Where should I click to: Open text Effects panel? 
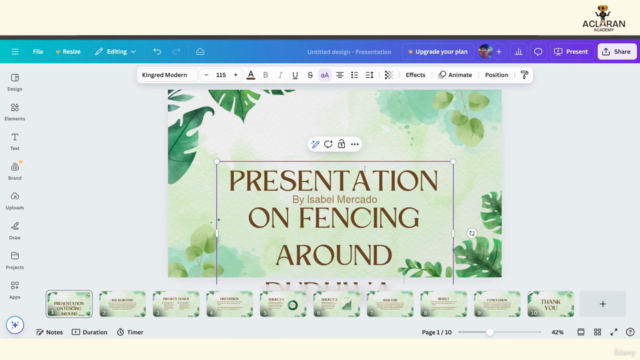tap(415, 75)
